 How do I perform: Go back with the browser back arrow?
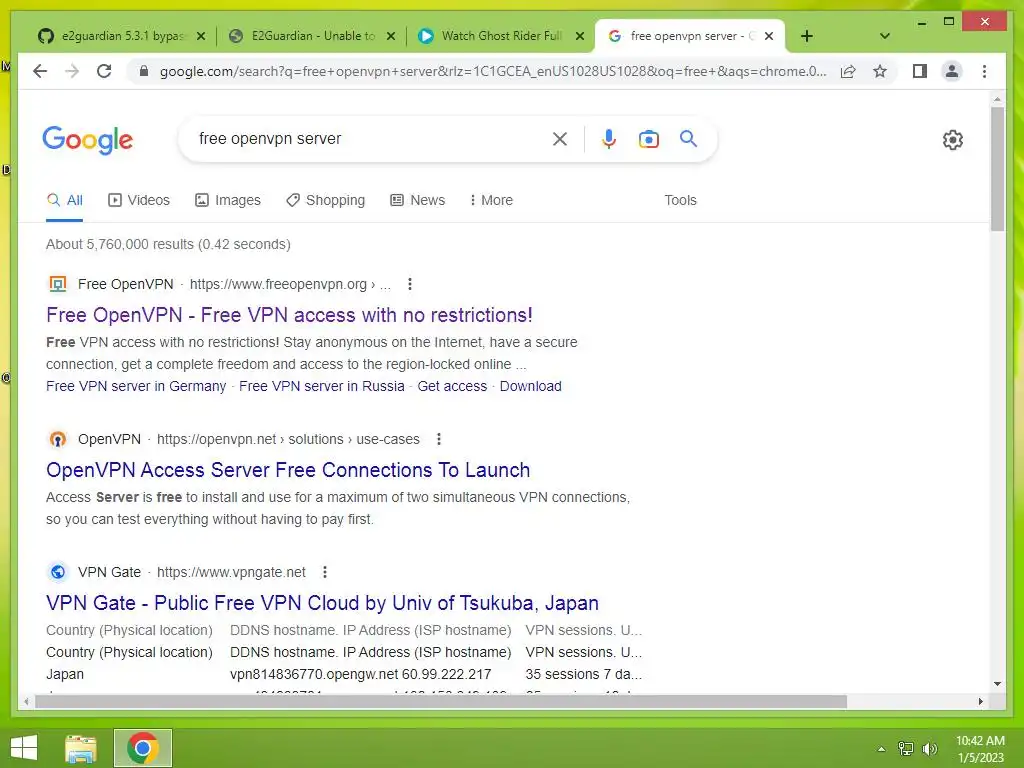click(40, 71)
